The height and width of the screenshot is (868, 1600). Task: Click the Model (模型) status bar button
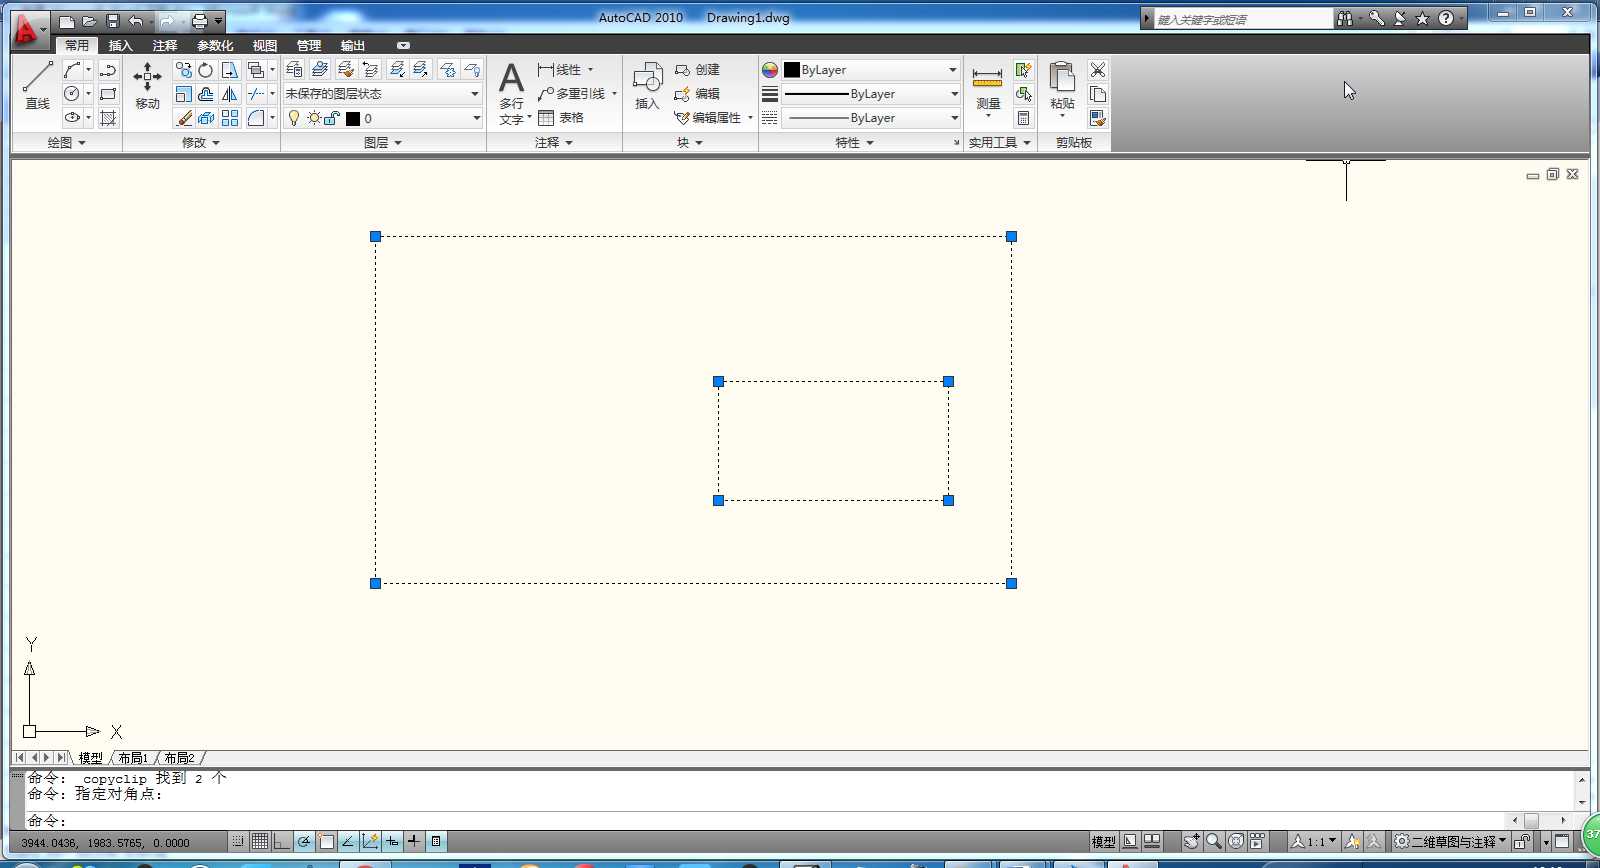pyautogui.click(x=1103, y=842)
